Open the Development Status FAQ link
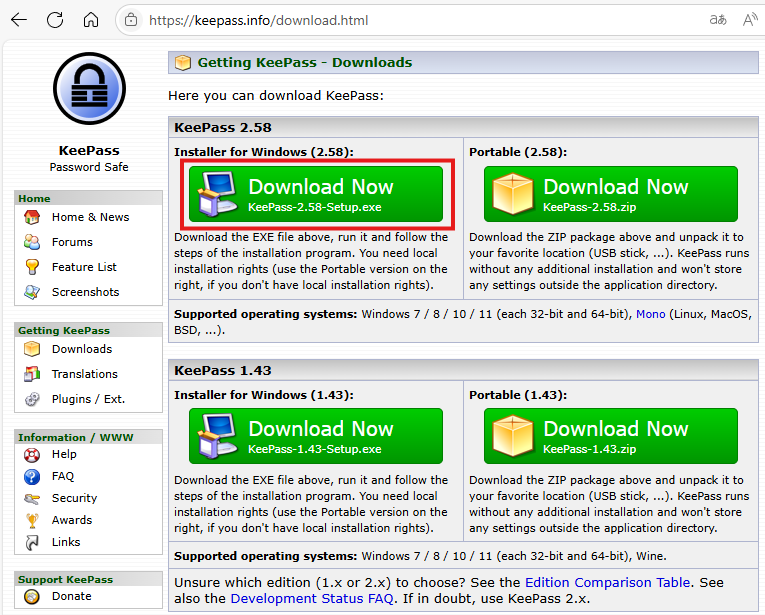765x615 pixels. tap(312, 598)
